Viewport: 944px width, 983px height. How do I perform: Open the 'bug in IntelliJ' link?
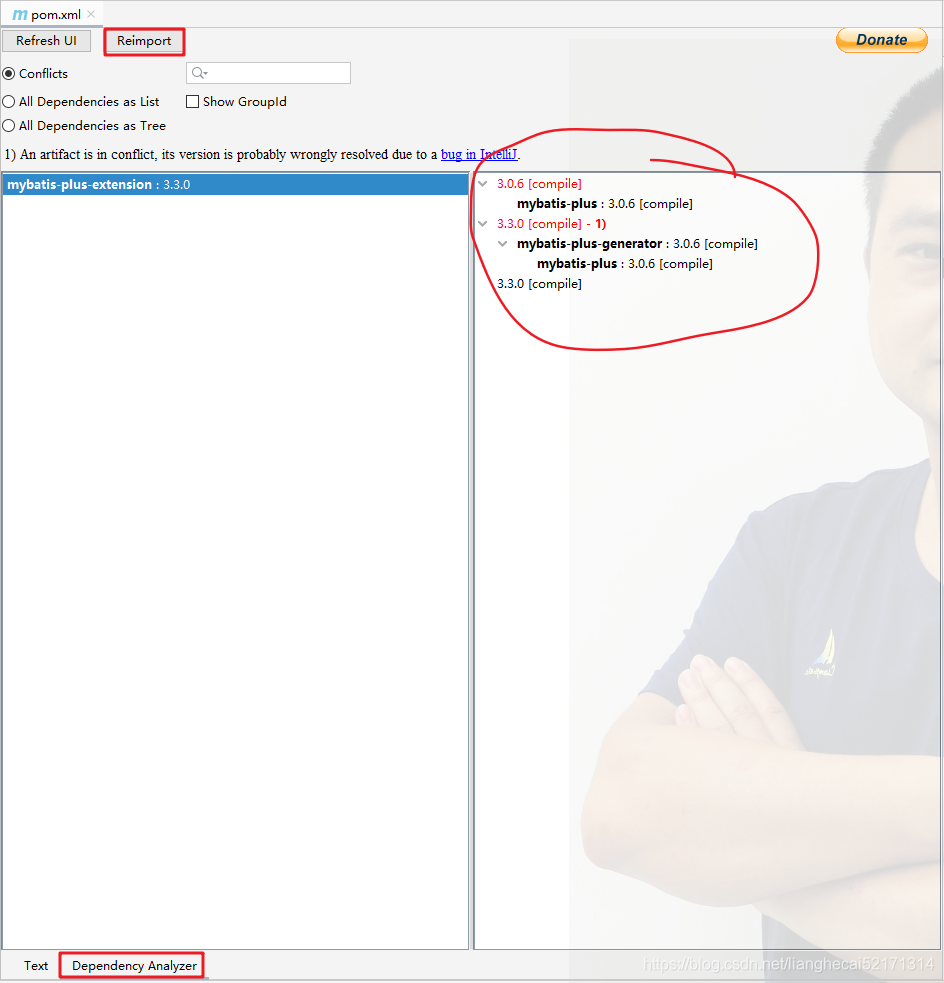(480, 154)
